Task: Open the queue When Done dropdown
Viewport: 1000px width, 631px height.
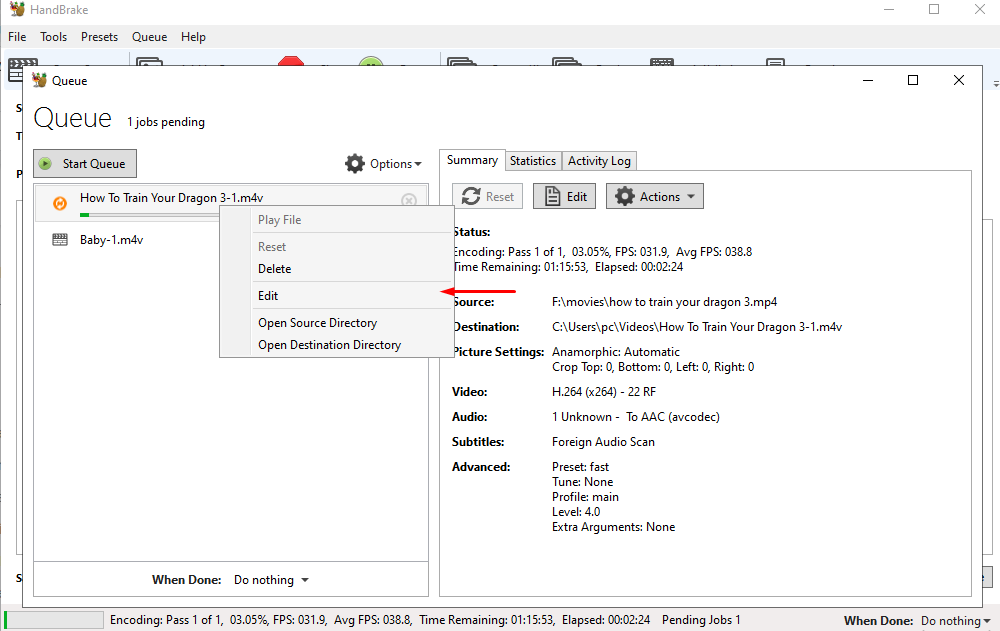Action: point(305,580)
